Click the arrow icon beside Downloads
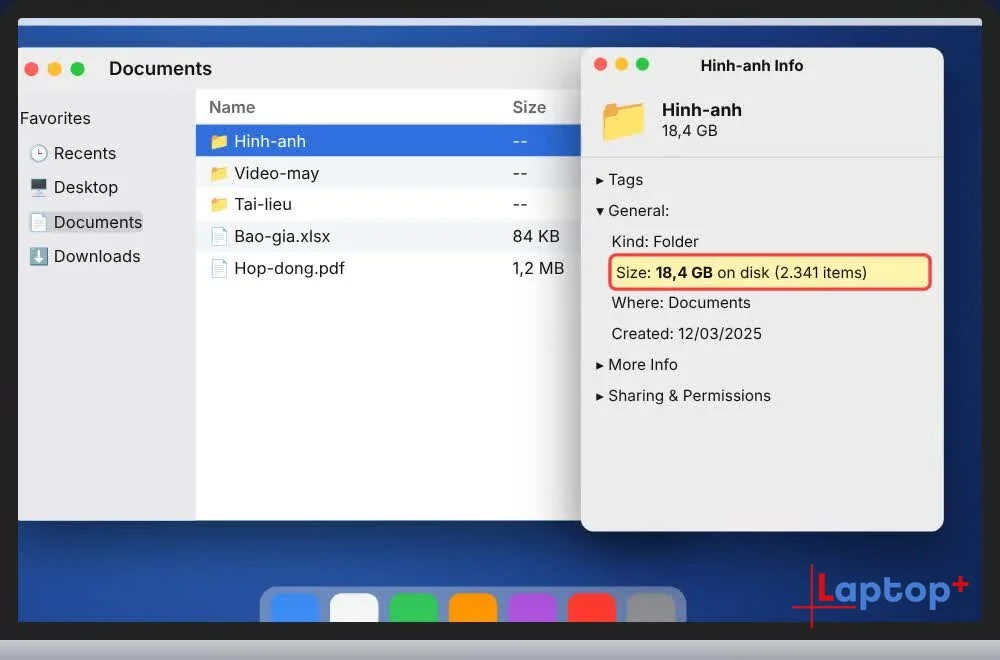This screenshot has width=1000, height=660. click(x=39, y=256)
